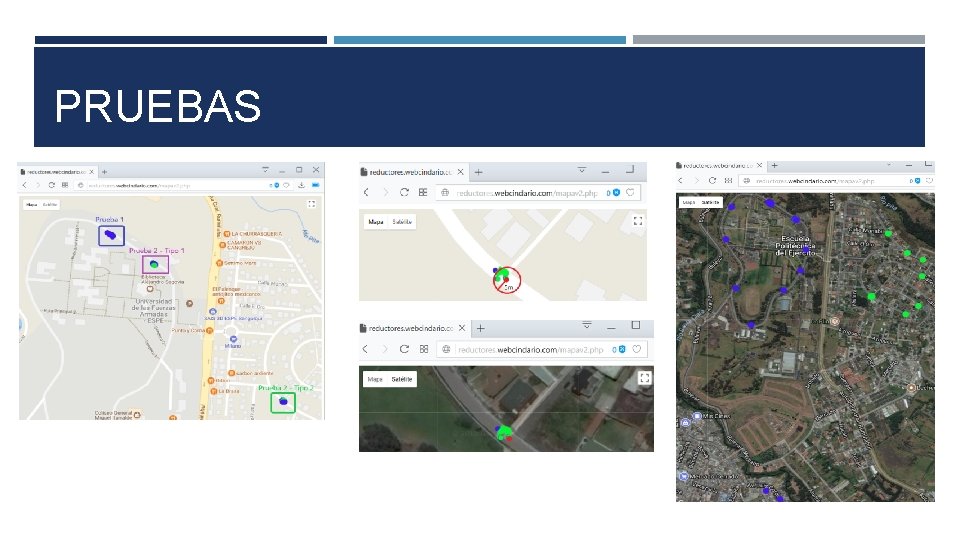Close tab in small satellite street browser

click(462, 328)
